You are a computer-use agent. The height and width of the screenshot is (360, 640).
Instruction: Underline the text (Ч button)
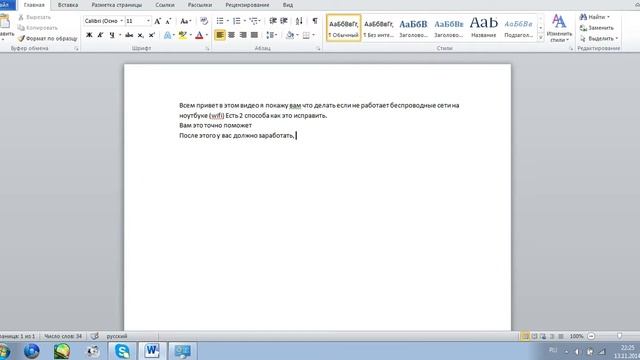tap(112, 36)
